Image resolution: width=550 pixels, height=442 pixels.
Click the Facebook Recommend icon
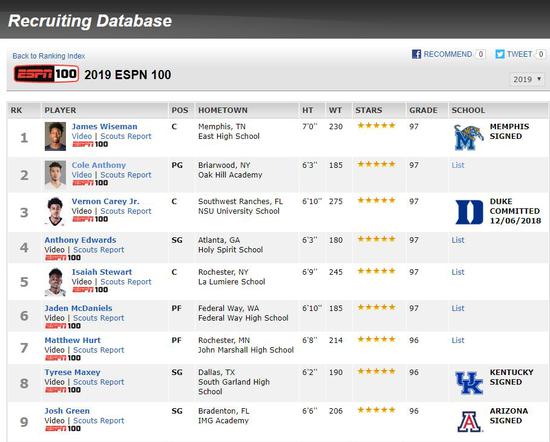[416, 54]
